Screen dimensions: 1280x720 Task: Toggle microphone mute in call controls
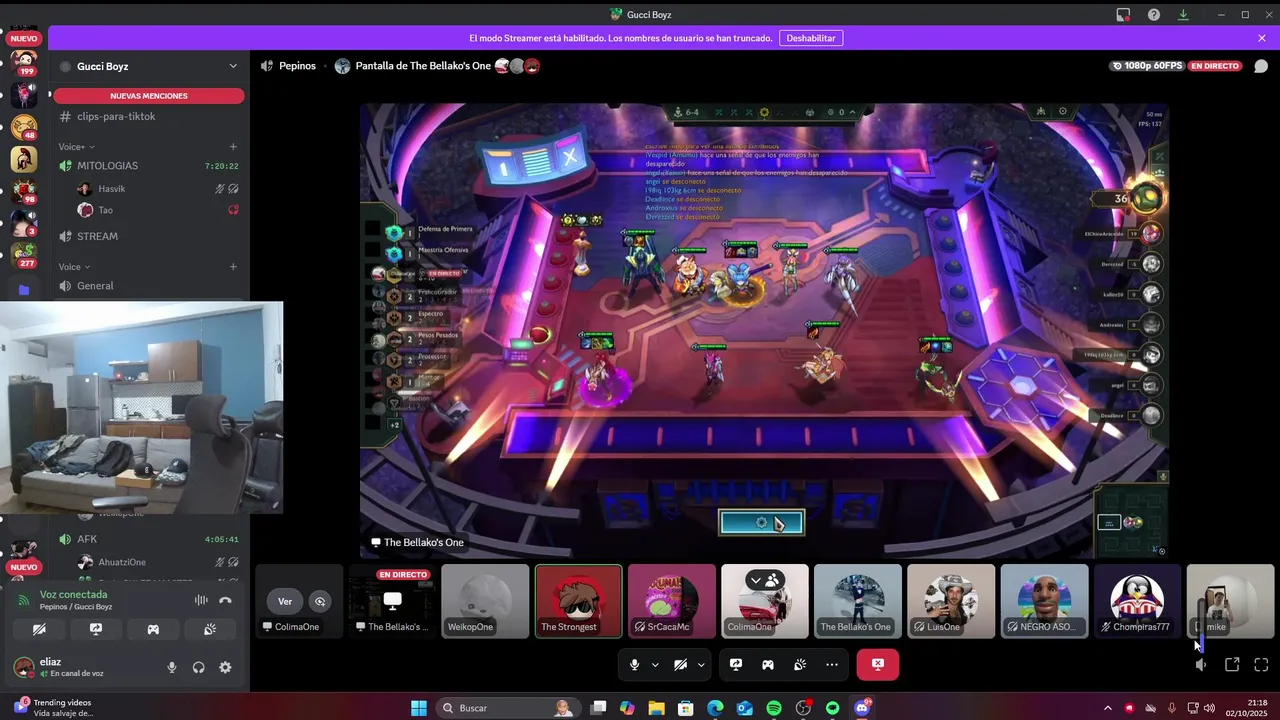point(634,665)
